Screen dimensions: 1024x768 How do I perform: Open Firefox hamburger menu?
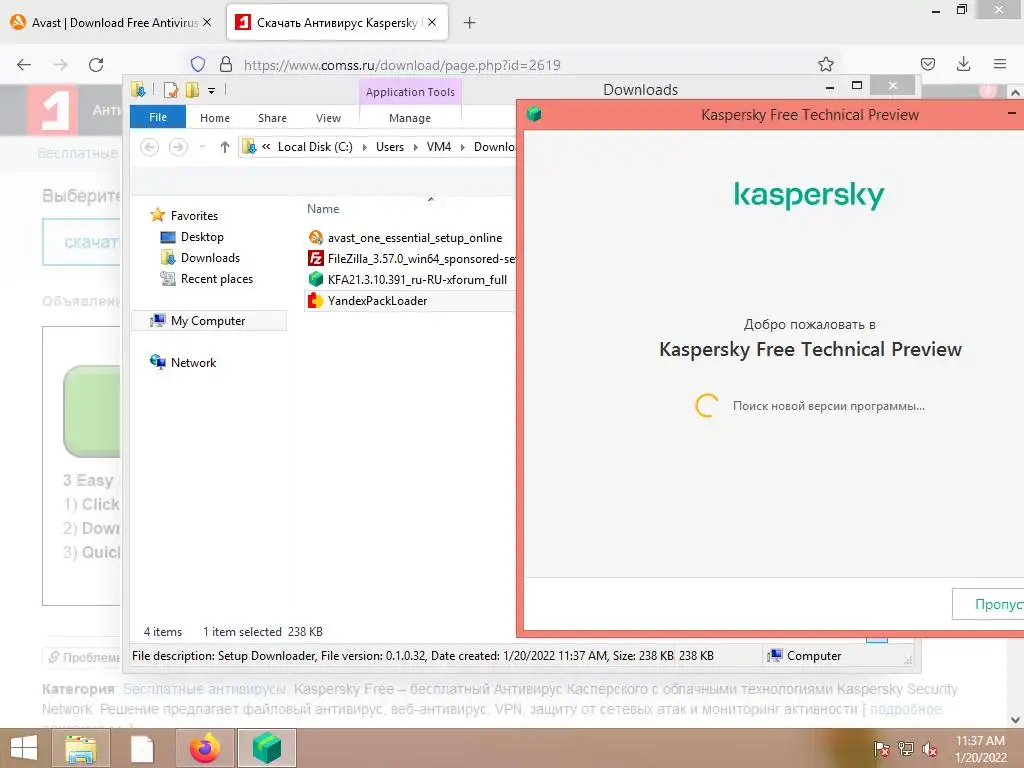[x=1000, y=64]
